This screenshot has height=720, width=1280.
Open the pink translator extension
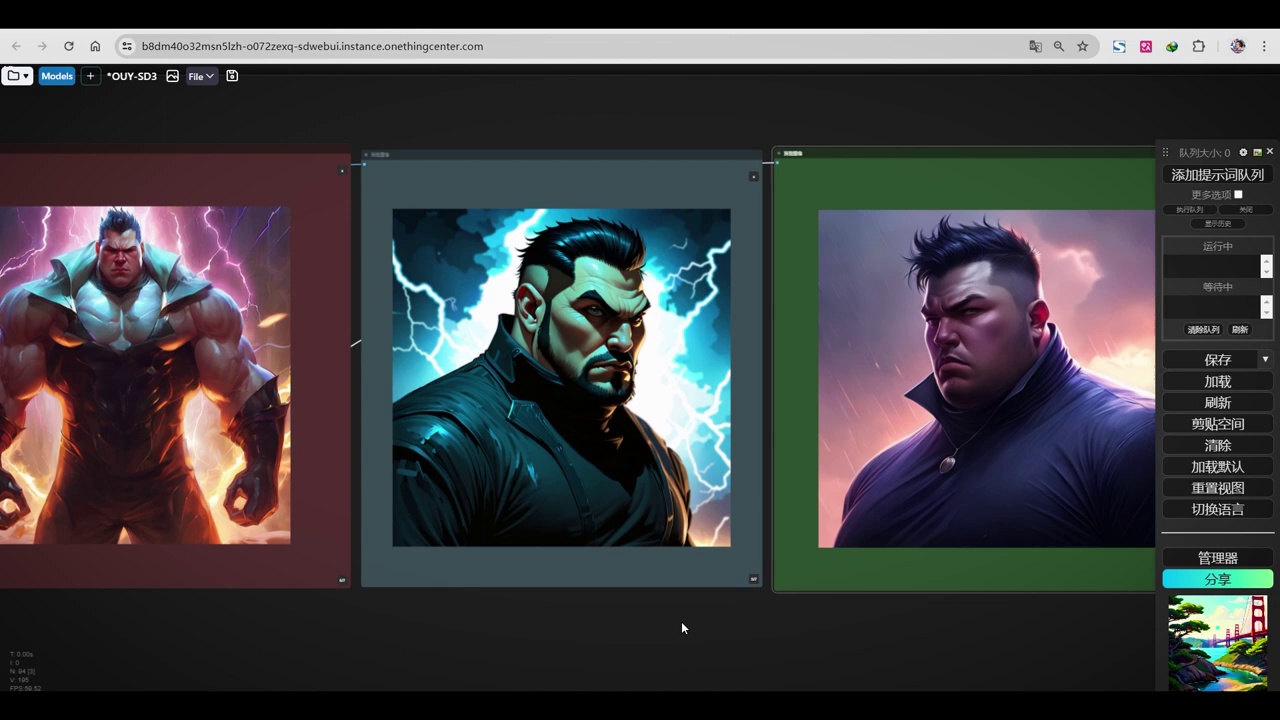(1146, 46)
